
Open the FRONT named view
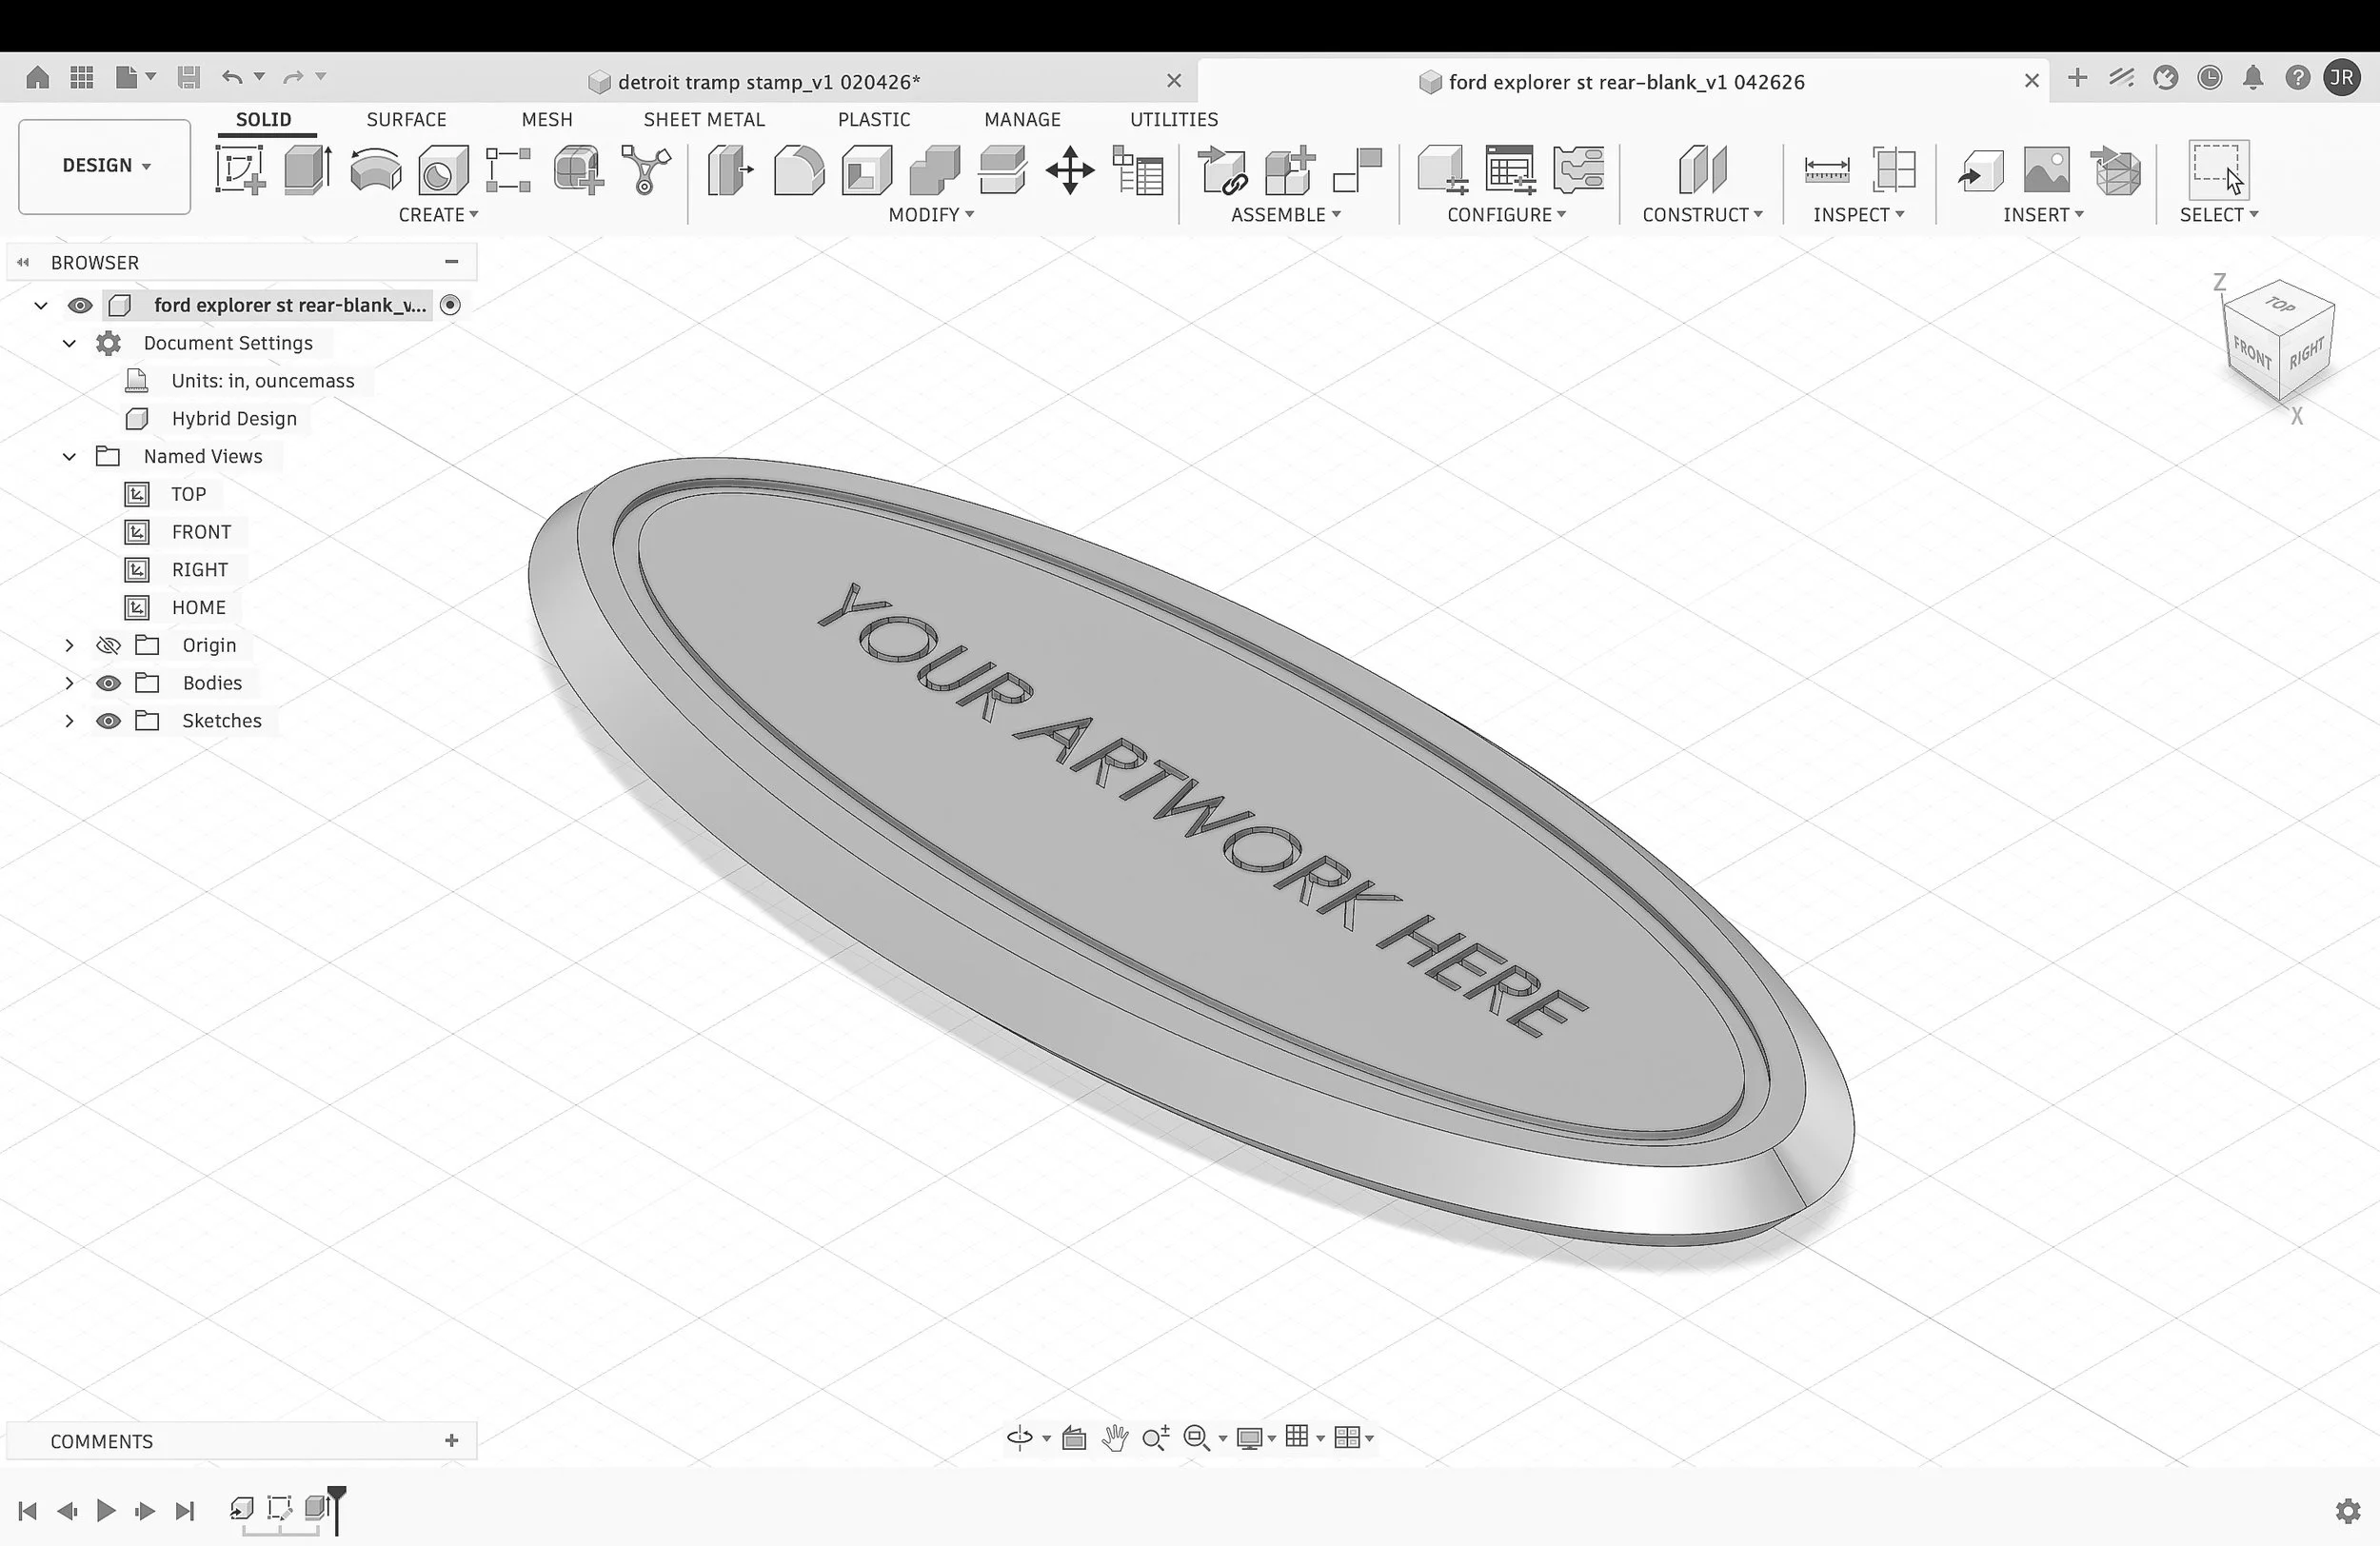pyautogui.click(x=201, y=532)
